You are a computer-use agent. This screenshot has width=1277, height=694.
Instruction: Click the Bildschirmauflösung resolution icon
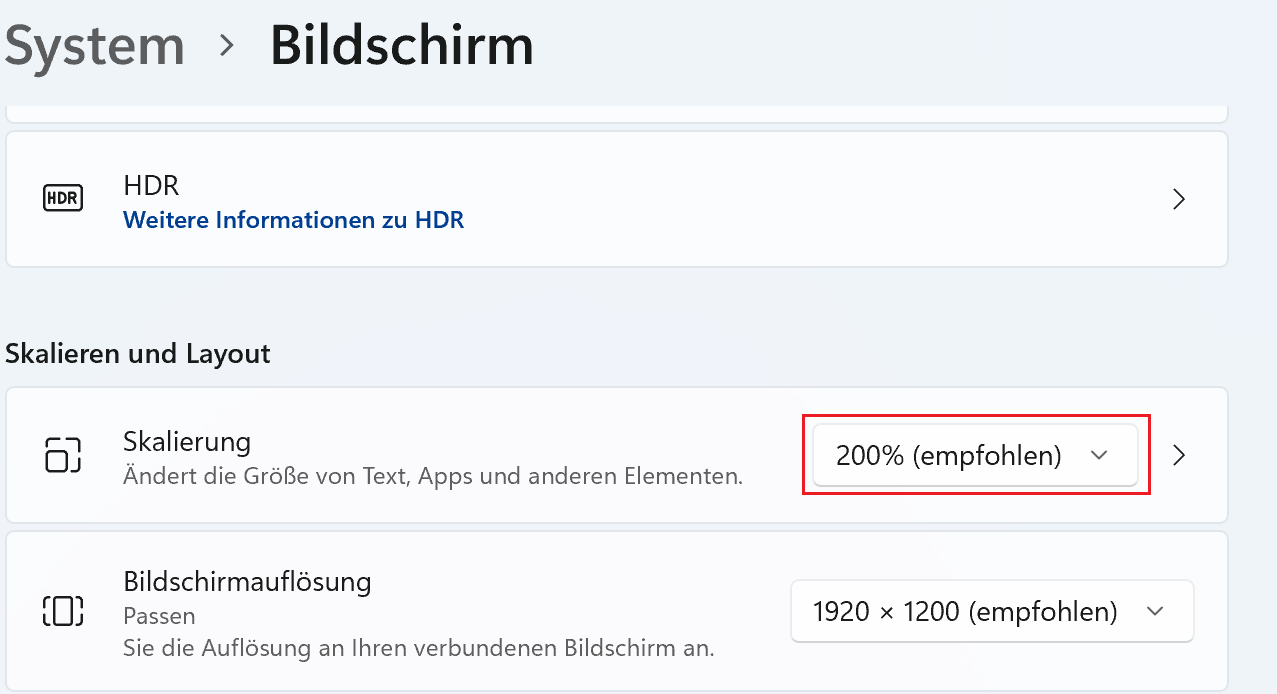click(63, 610)
